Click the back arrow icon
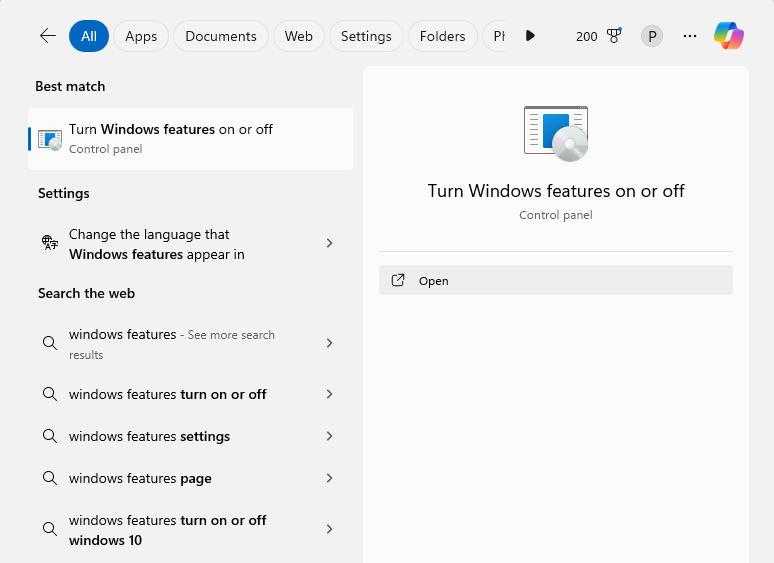 pyautogui.click(x=48, y=36)
